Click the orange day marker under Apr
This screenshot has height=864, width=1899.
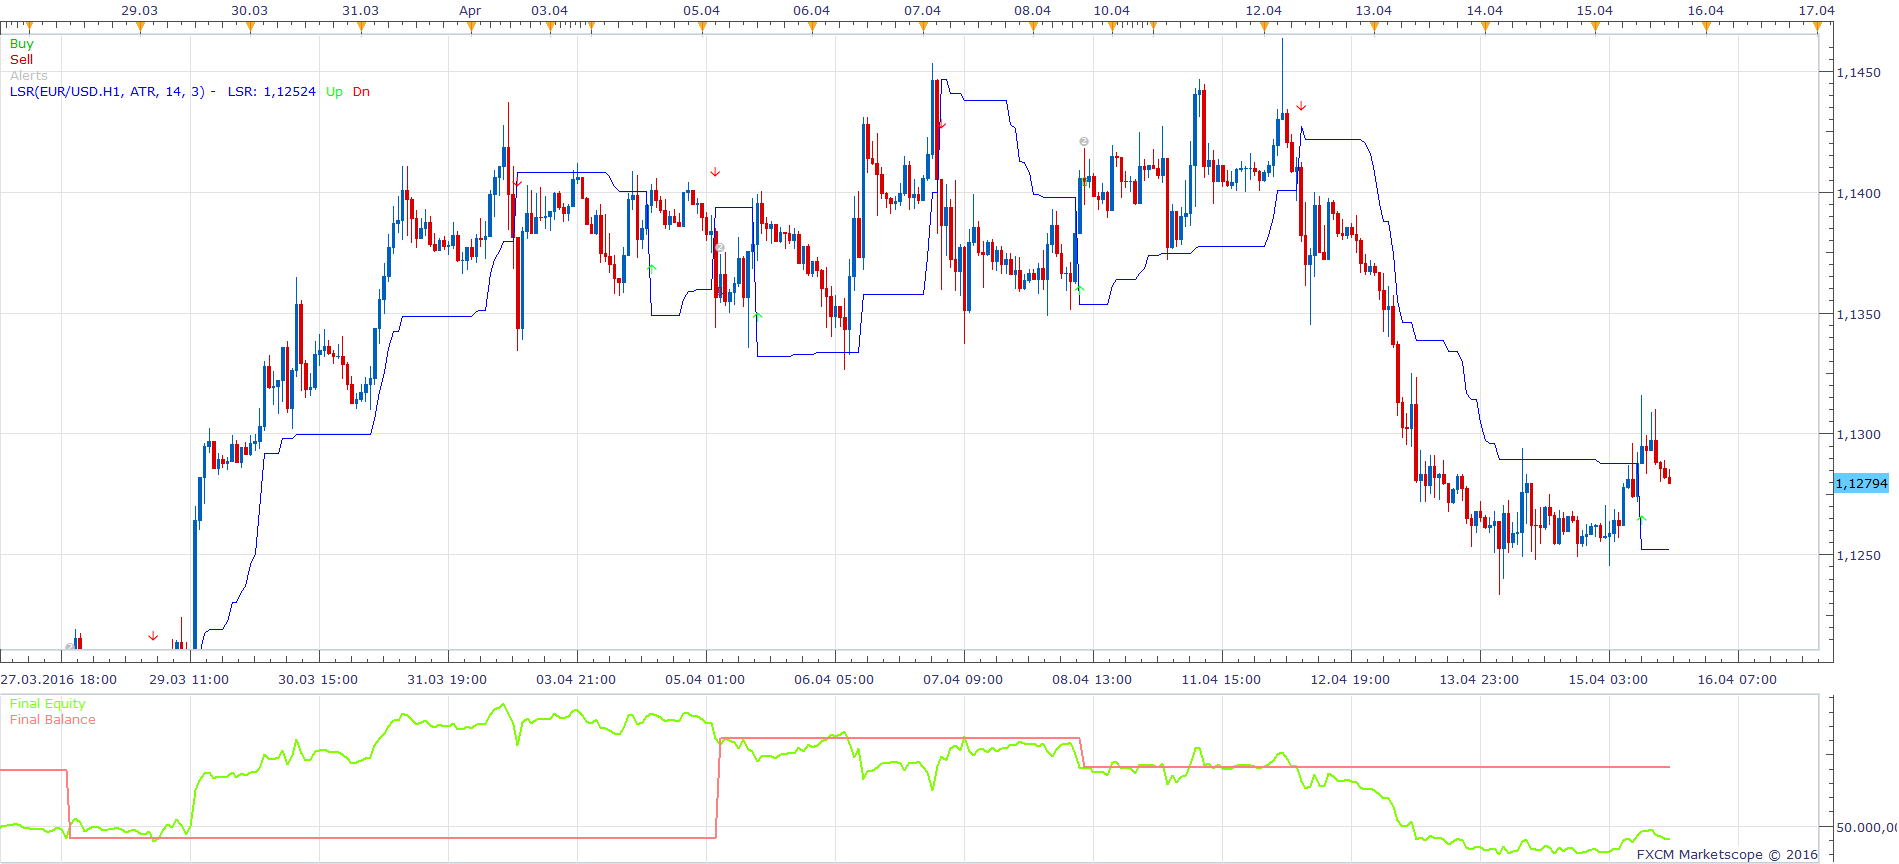(x=471, y=27)
